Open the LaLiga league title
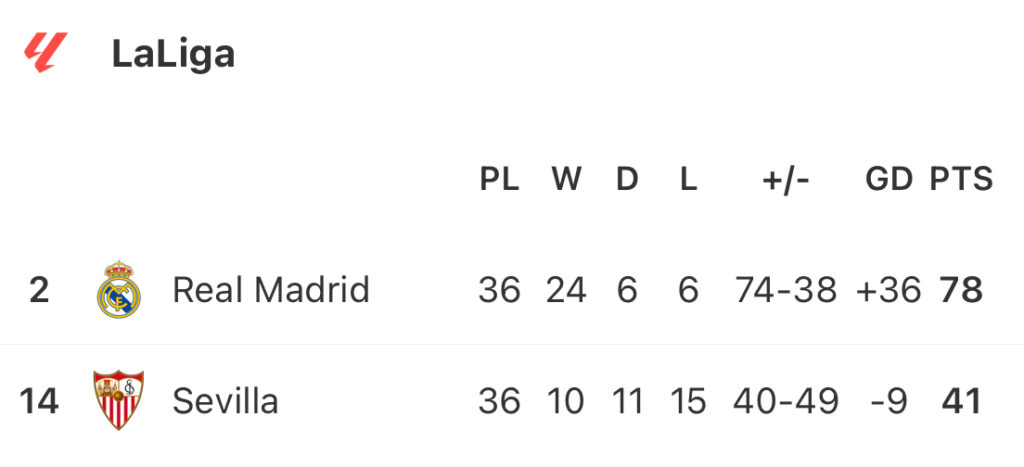 tap(173, 54)
